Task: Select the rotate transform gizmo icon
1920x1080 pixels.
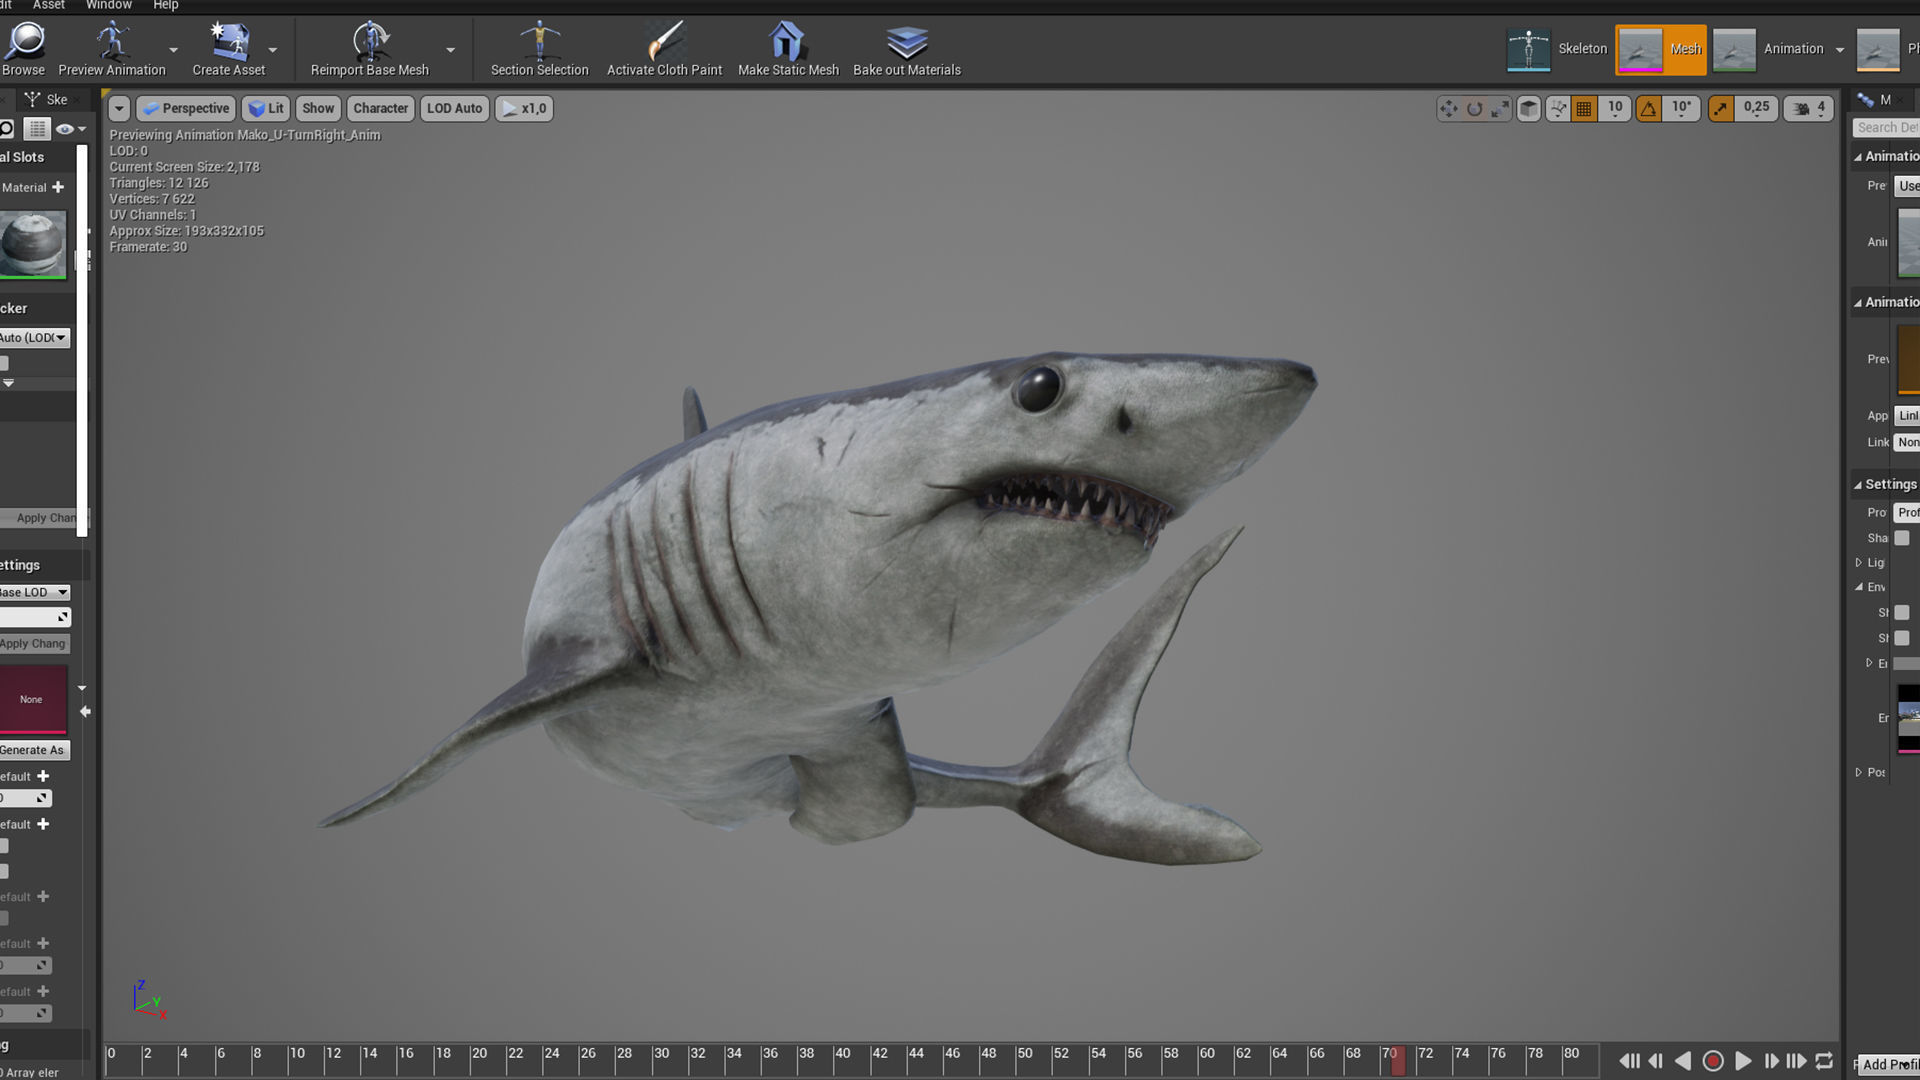Action: click(x=1474, y=109)
